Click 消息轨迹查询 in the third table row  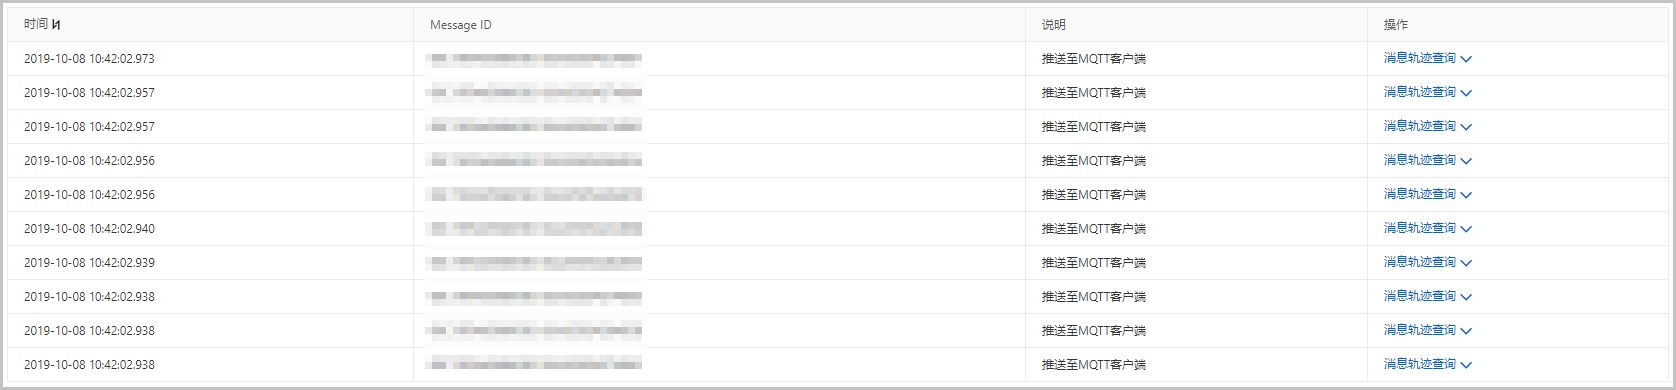[x=1419, y=126]
